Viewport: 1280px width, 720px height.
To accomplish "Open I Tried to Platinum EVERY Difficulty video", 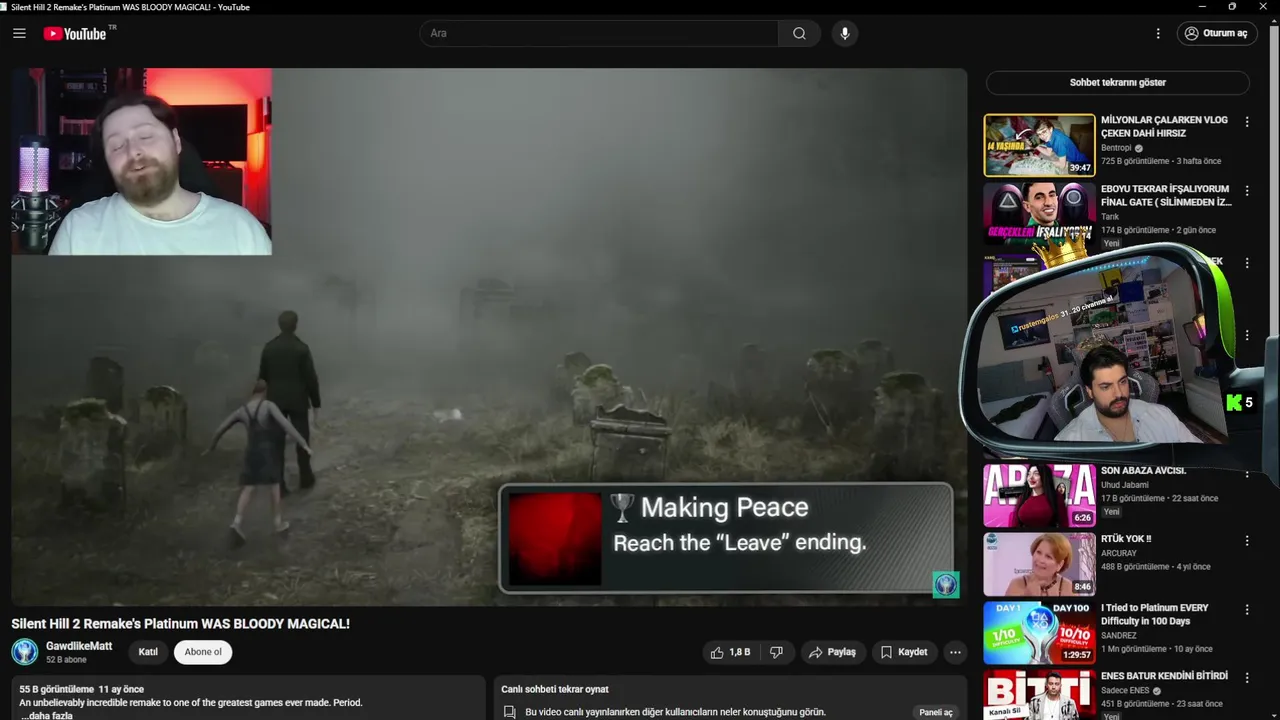I will [x=1155, y=614].
